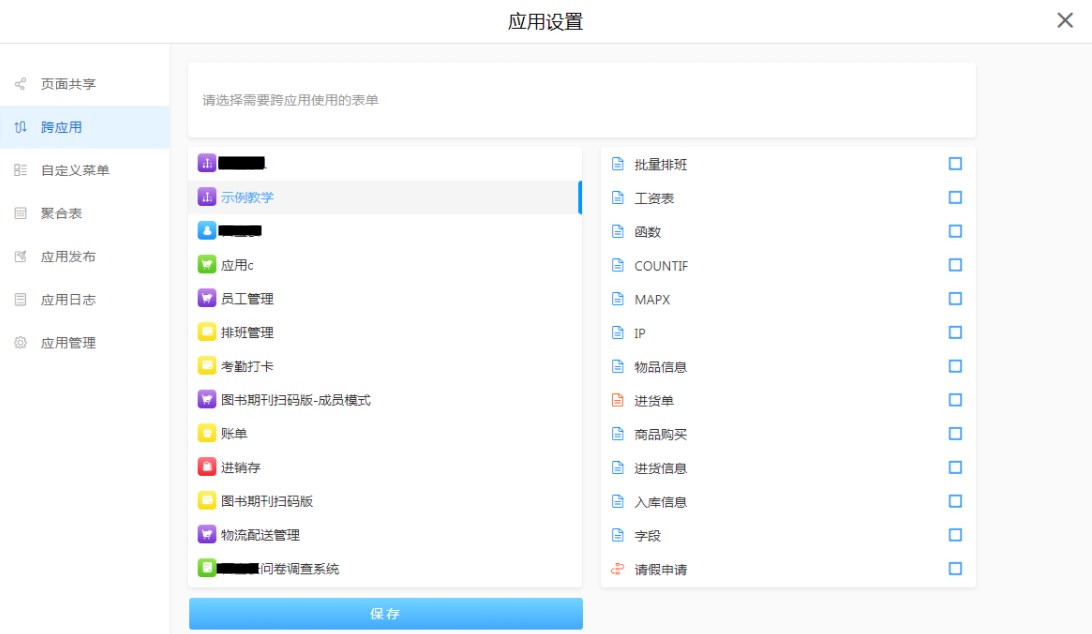Click the purple 员工管理 app icon
This screenshot has height=634, width=1092.
(x=207, y=298)
